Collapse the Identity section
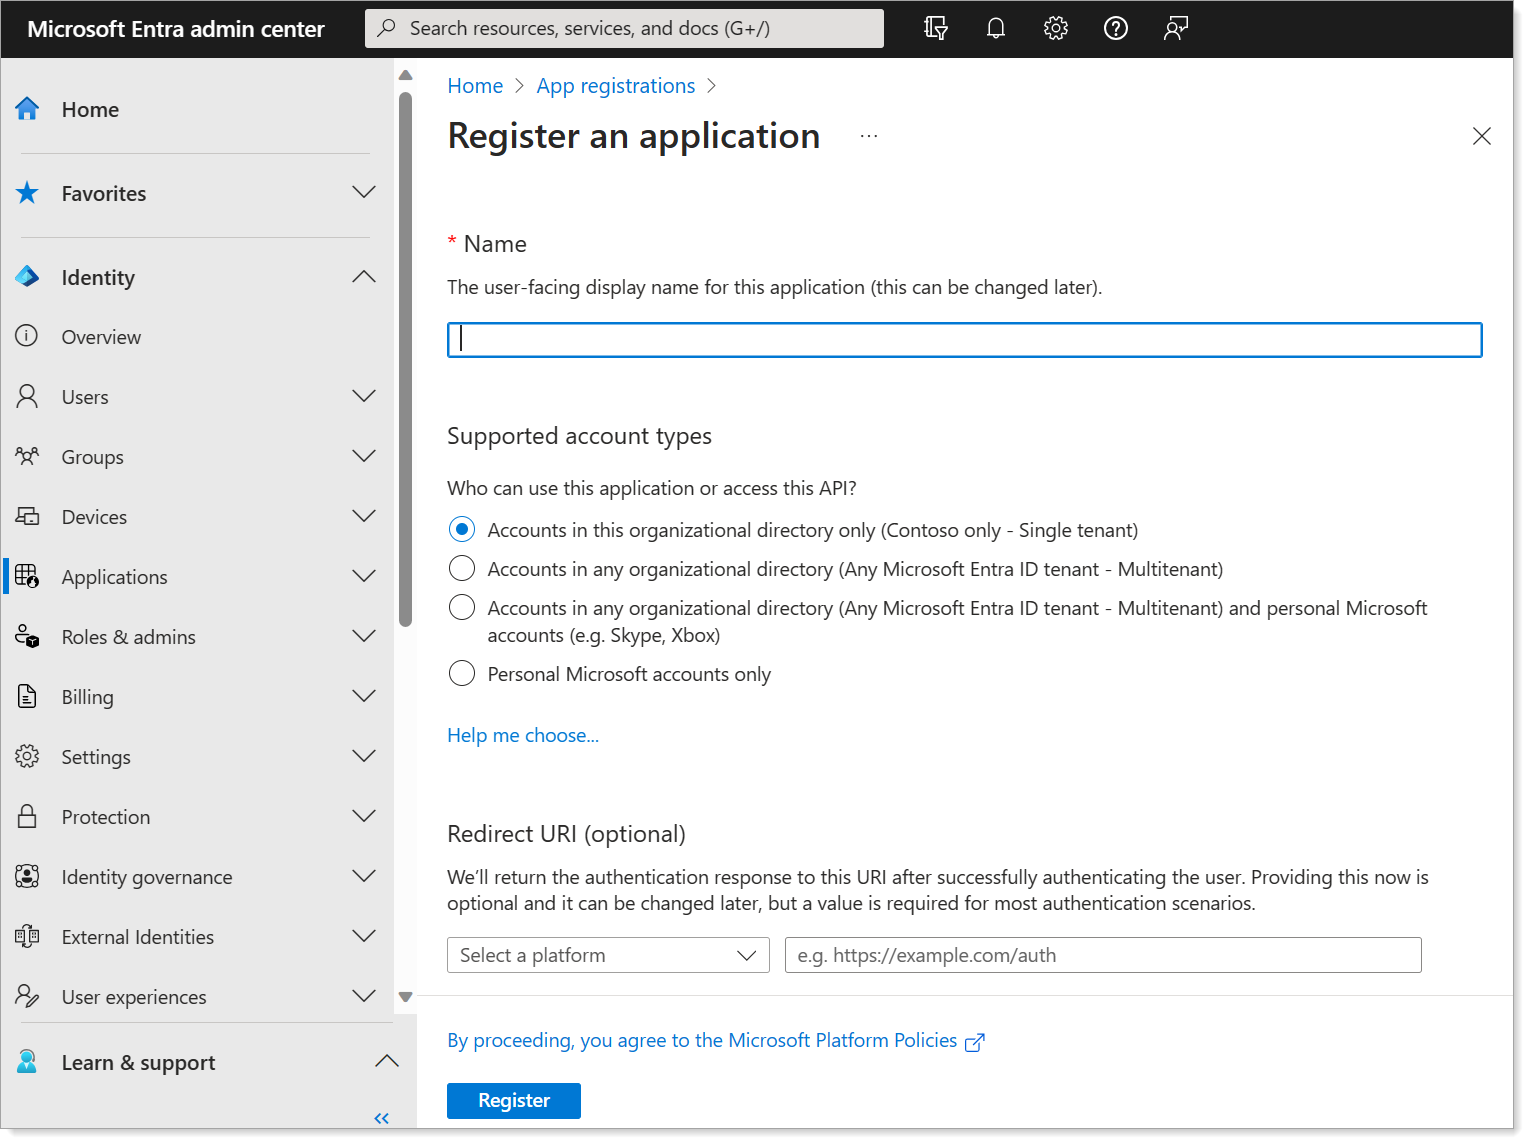 click(x=363, y=277)
